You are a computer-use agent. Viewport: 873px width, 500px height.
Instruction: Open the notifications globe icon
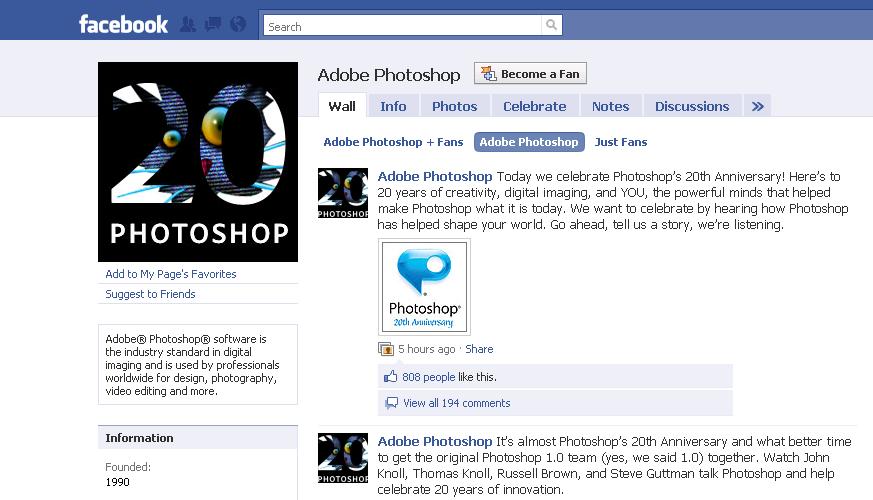click(x=238, y=24)
